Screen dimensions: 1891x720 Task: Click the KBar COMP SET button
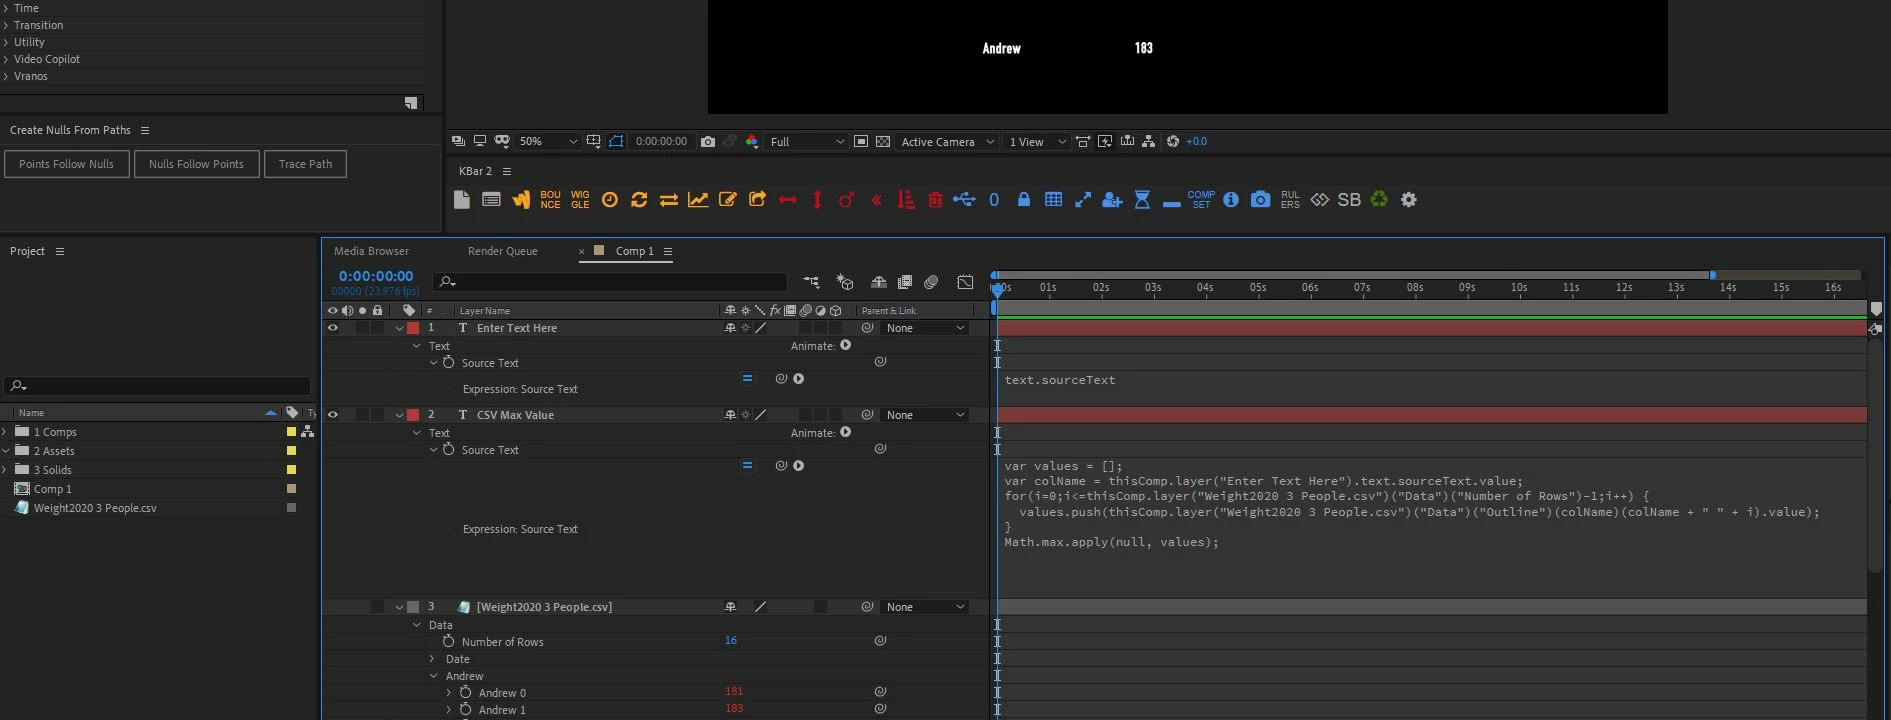click(1201, 200)
